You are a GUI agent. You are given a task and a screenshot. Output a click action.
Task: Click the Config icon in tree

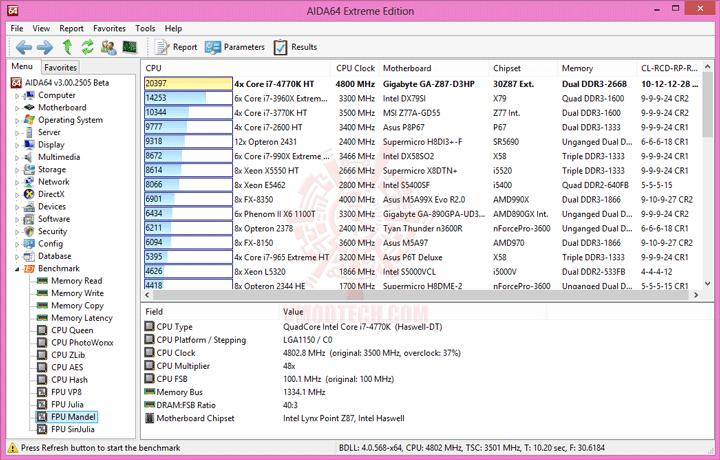pos(29,244)
